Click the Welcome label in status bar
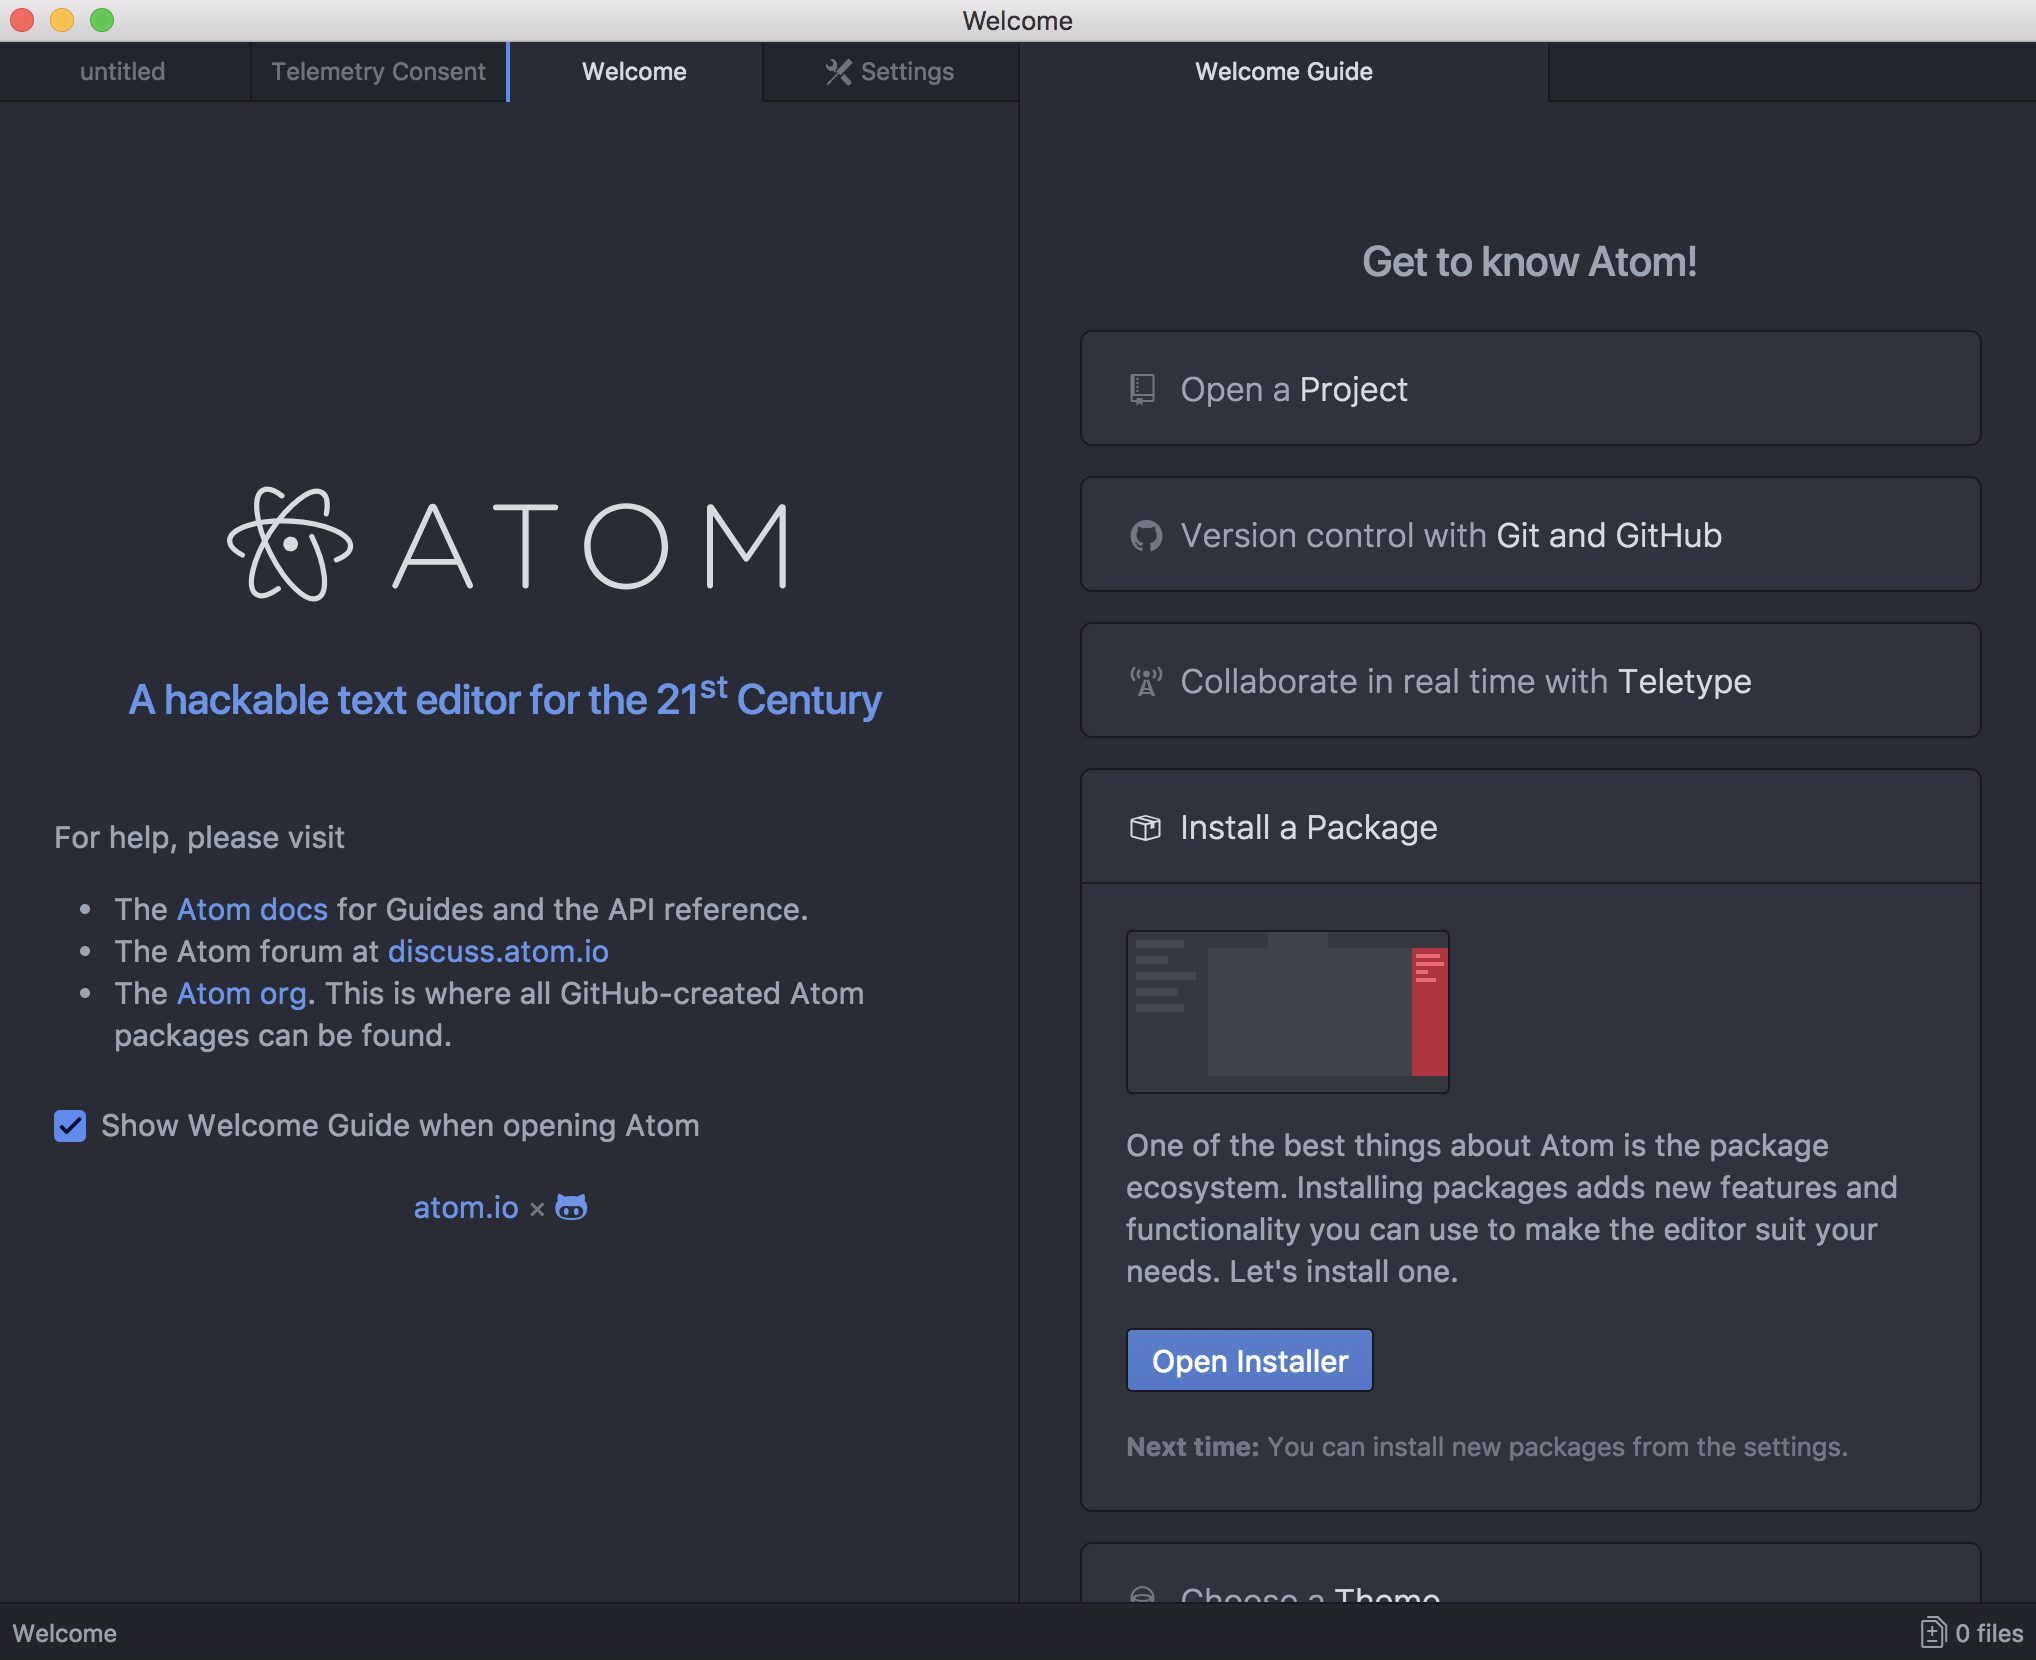2036x1660 pixels. [x=65, y=1633]
